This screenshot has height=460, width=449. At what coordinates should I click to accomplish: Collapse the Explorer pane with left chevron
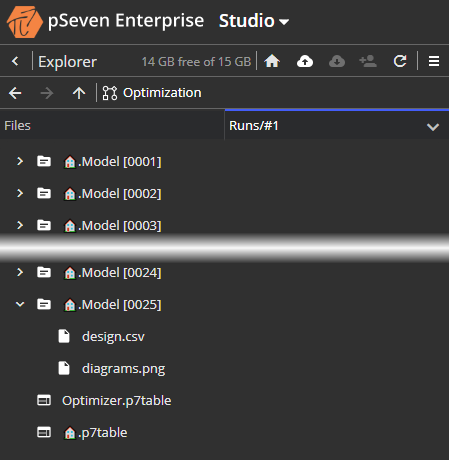click(15, 61)
